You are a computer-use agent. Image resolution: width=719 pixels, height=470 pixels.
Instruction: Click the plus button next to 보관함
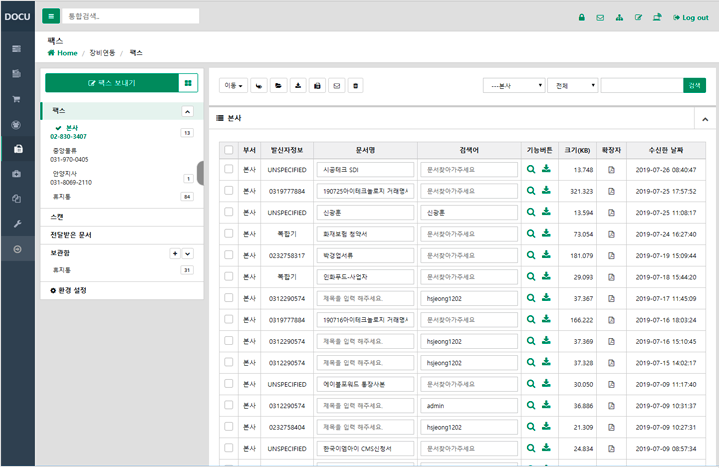[x=175, y=253]
